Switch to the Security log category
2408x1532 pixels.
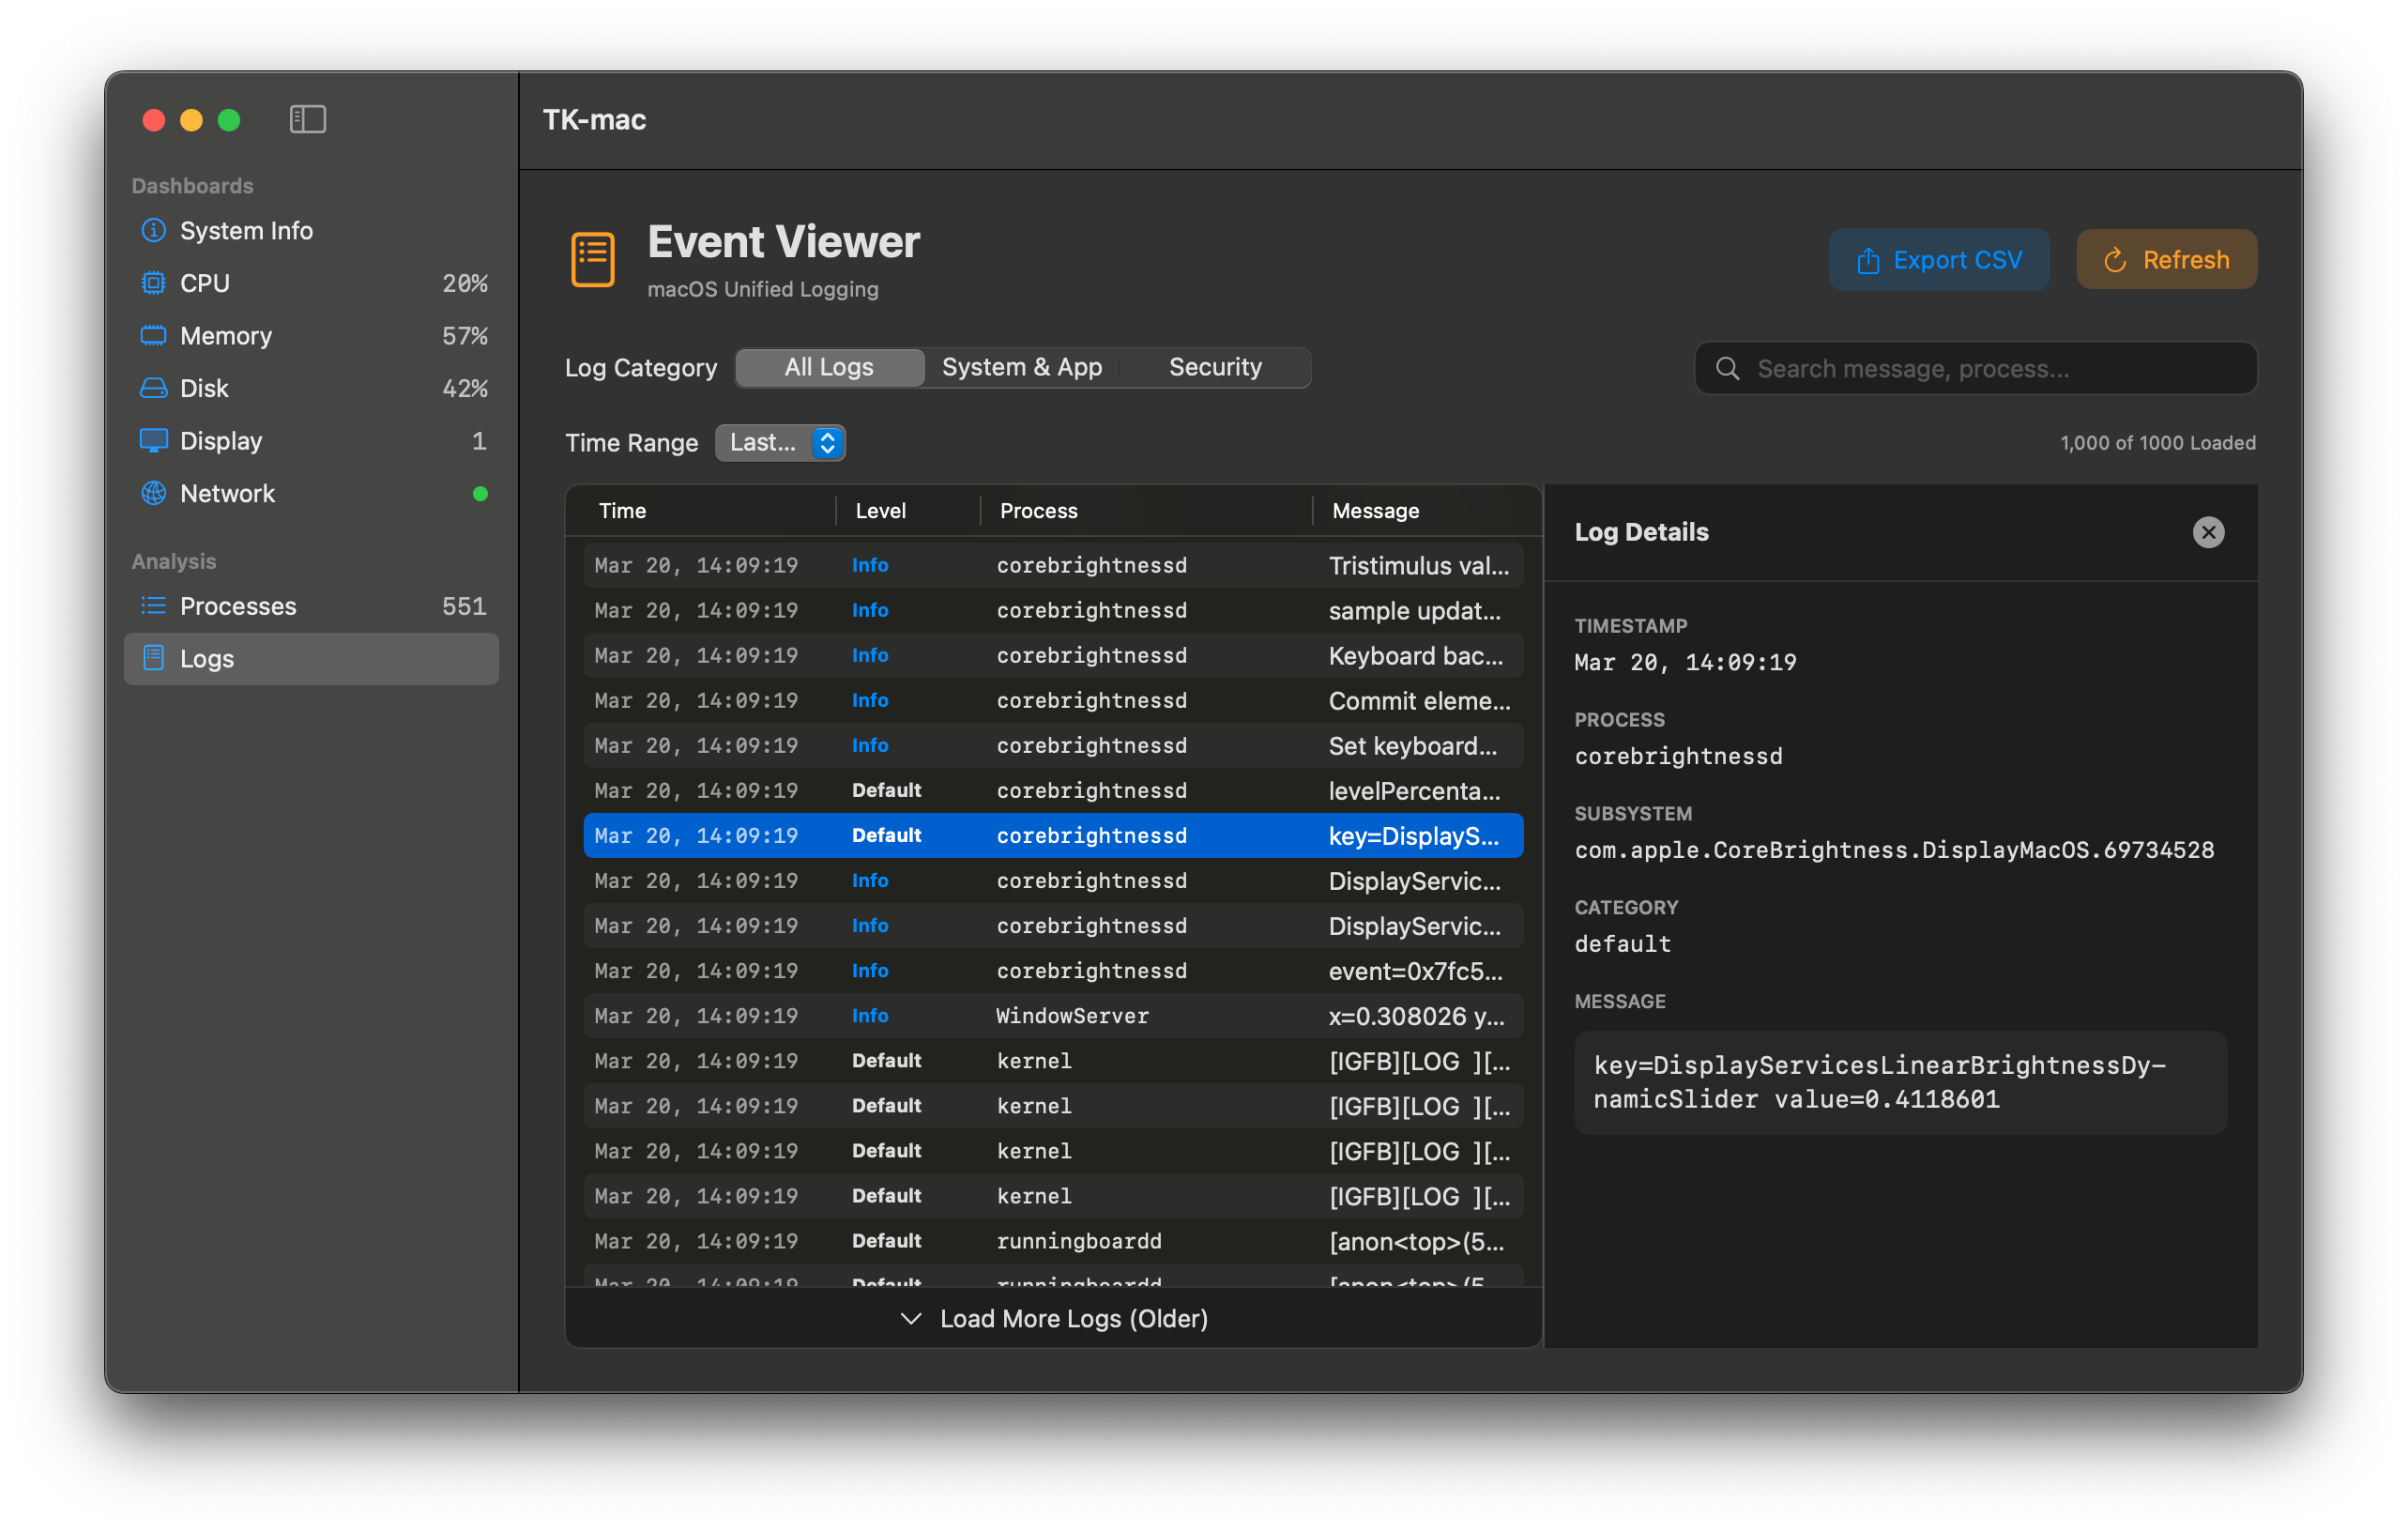coord(1215,367)
